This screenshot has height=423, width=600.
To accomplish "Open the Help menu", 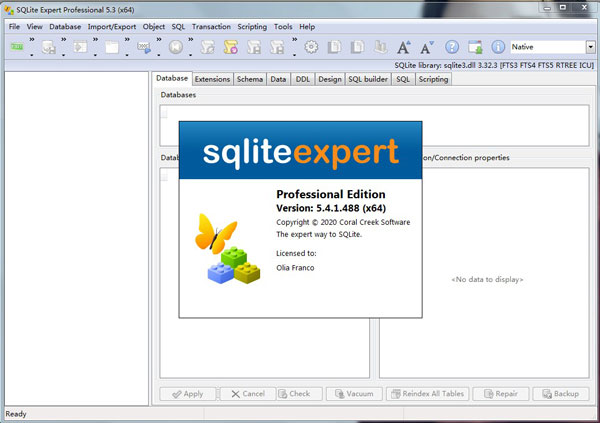I will coord(307,27).
